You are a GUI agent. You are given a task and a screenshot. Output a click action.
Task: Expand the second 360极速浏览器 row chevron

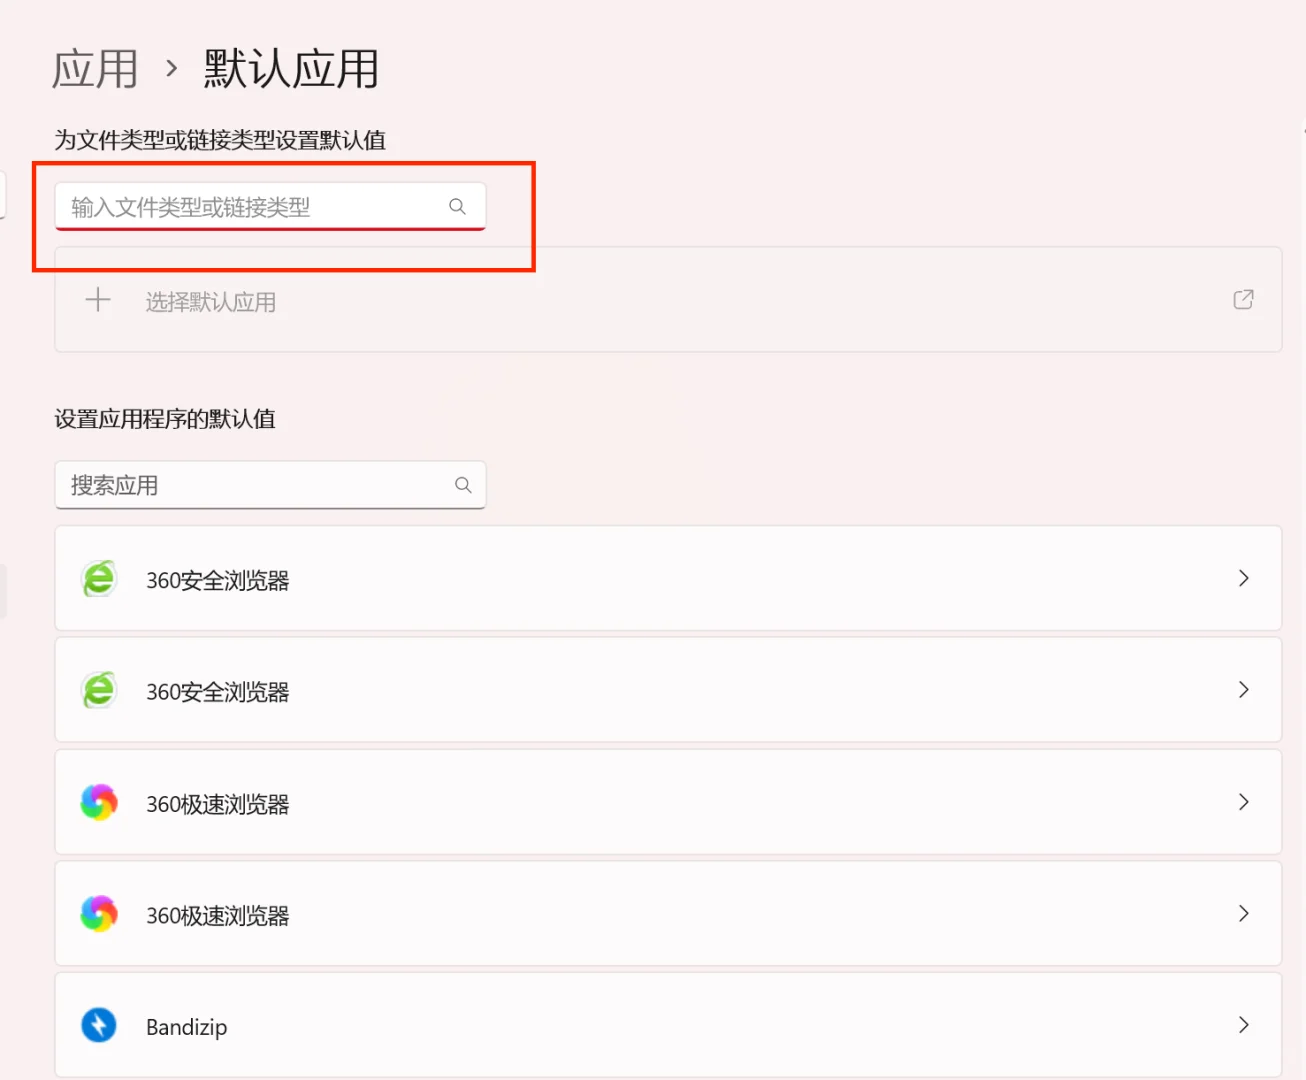click(x=1244, y=913)
